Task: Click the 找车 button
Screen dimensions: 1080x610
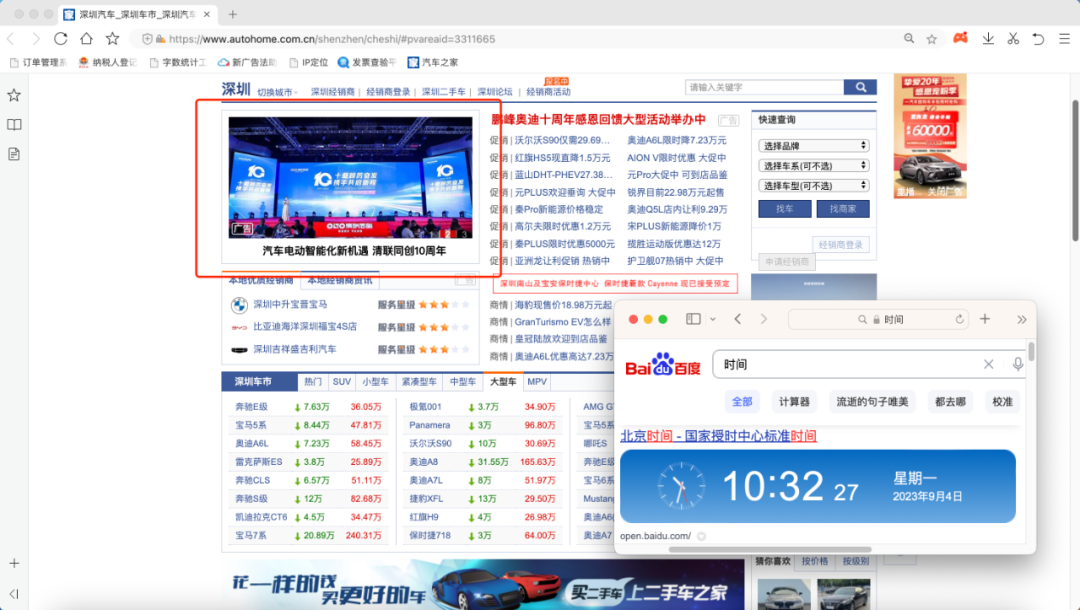Action: 785,209
